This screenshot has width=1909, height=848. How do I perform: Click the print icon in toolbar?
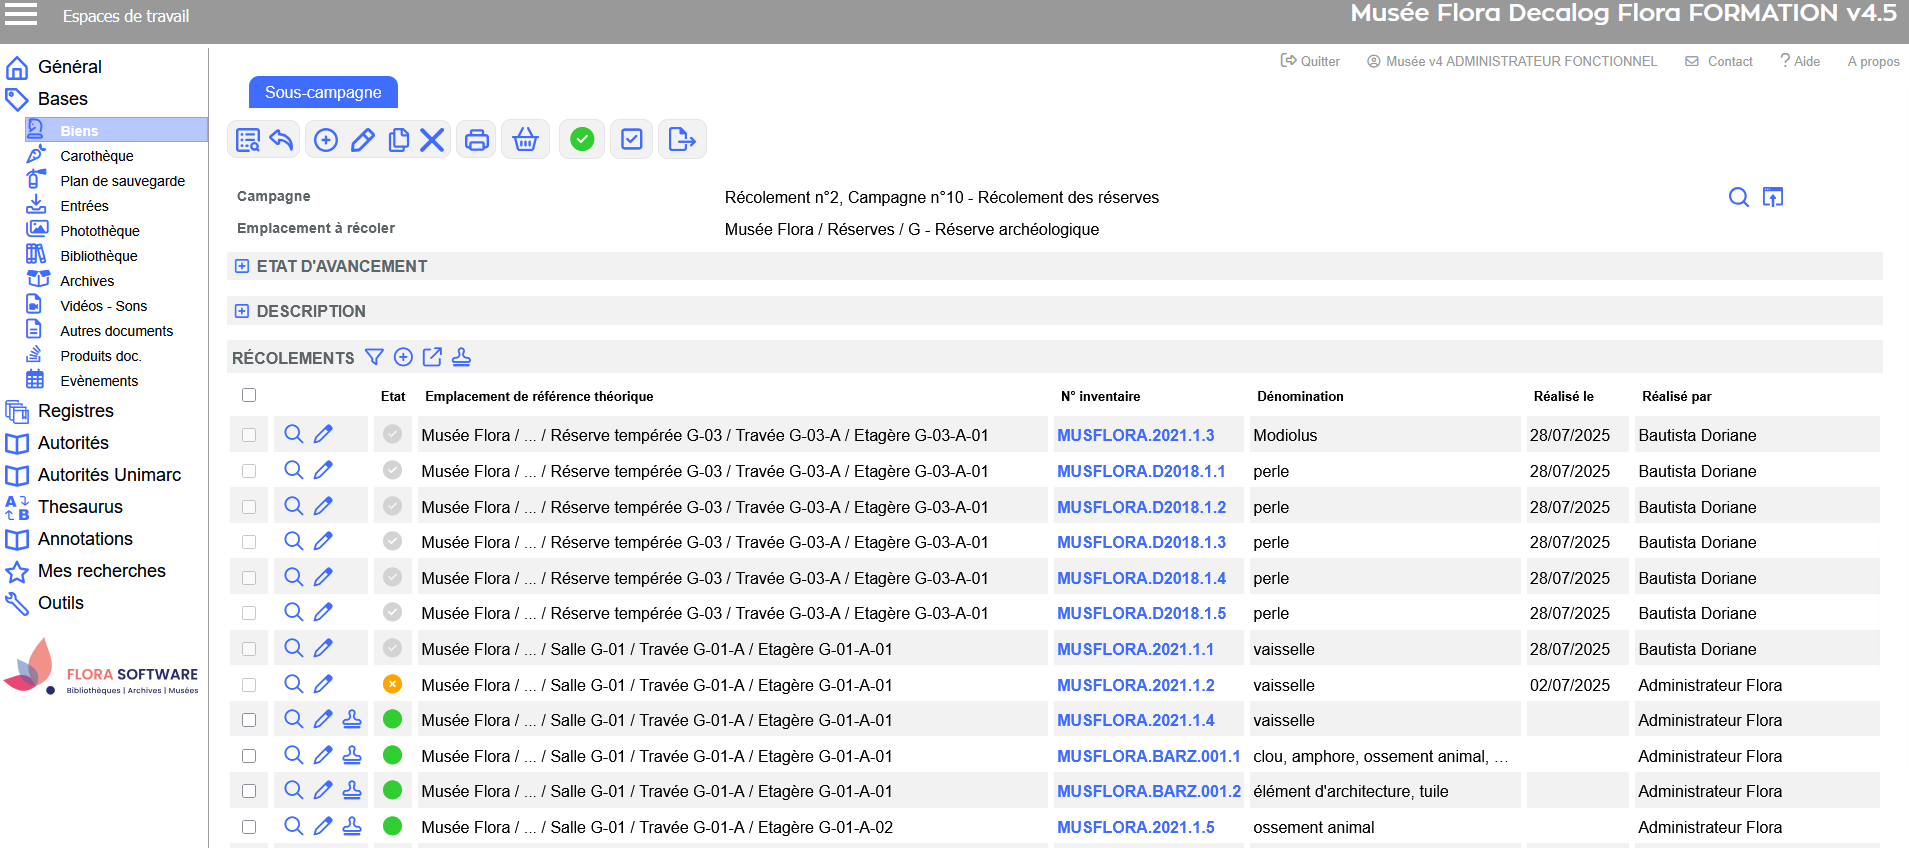[x=477, y=140]
